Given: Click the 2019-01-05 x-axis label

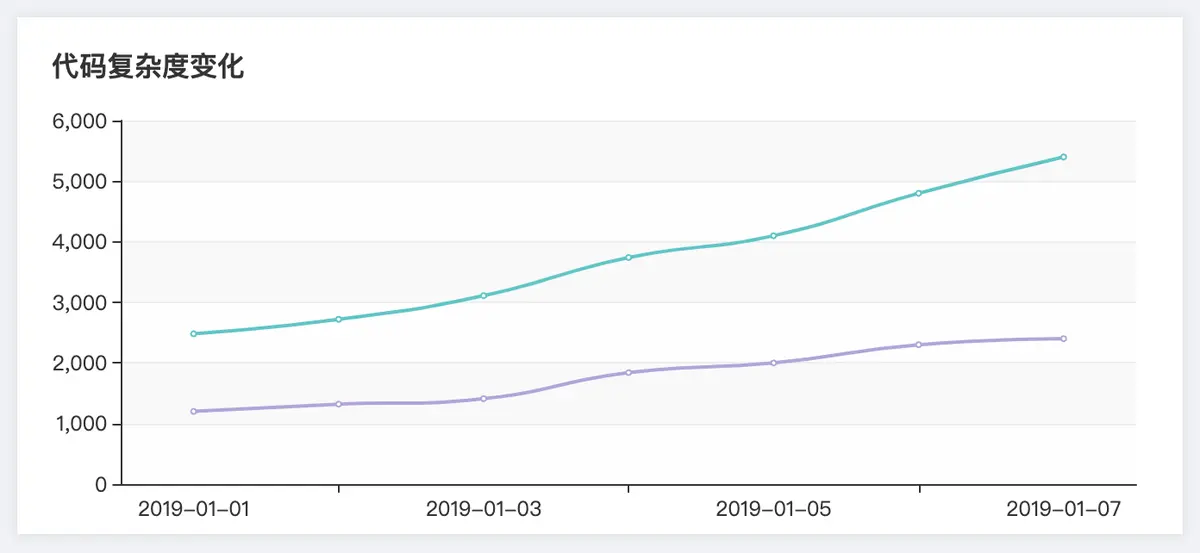Looking at the screenshot, I should coord(774,509).
